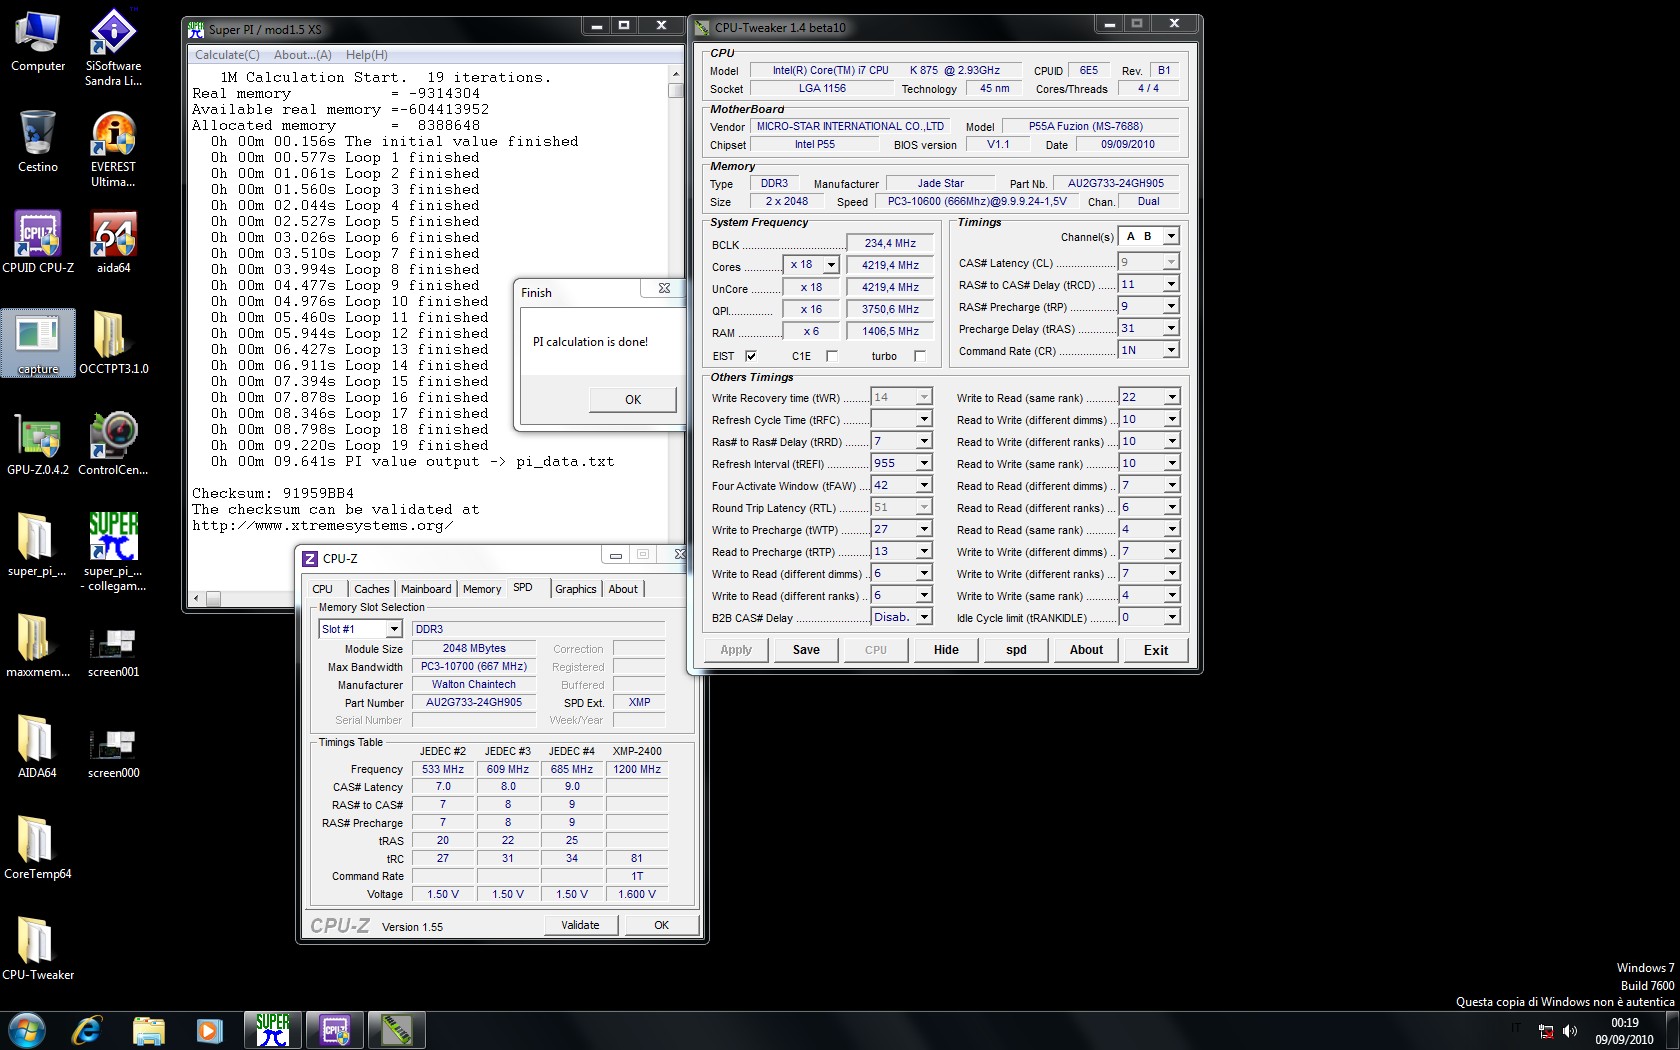Click Exit button in CPU-Tweaker
The width and height of the screenshot is (1680, 1050).
(x=1156, y=650)
